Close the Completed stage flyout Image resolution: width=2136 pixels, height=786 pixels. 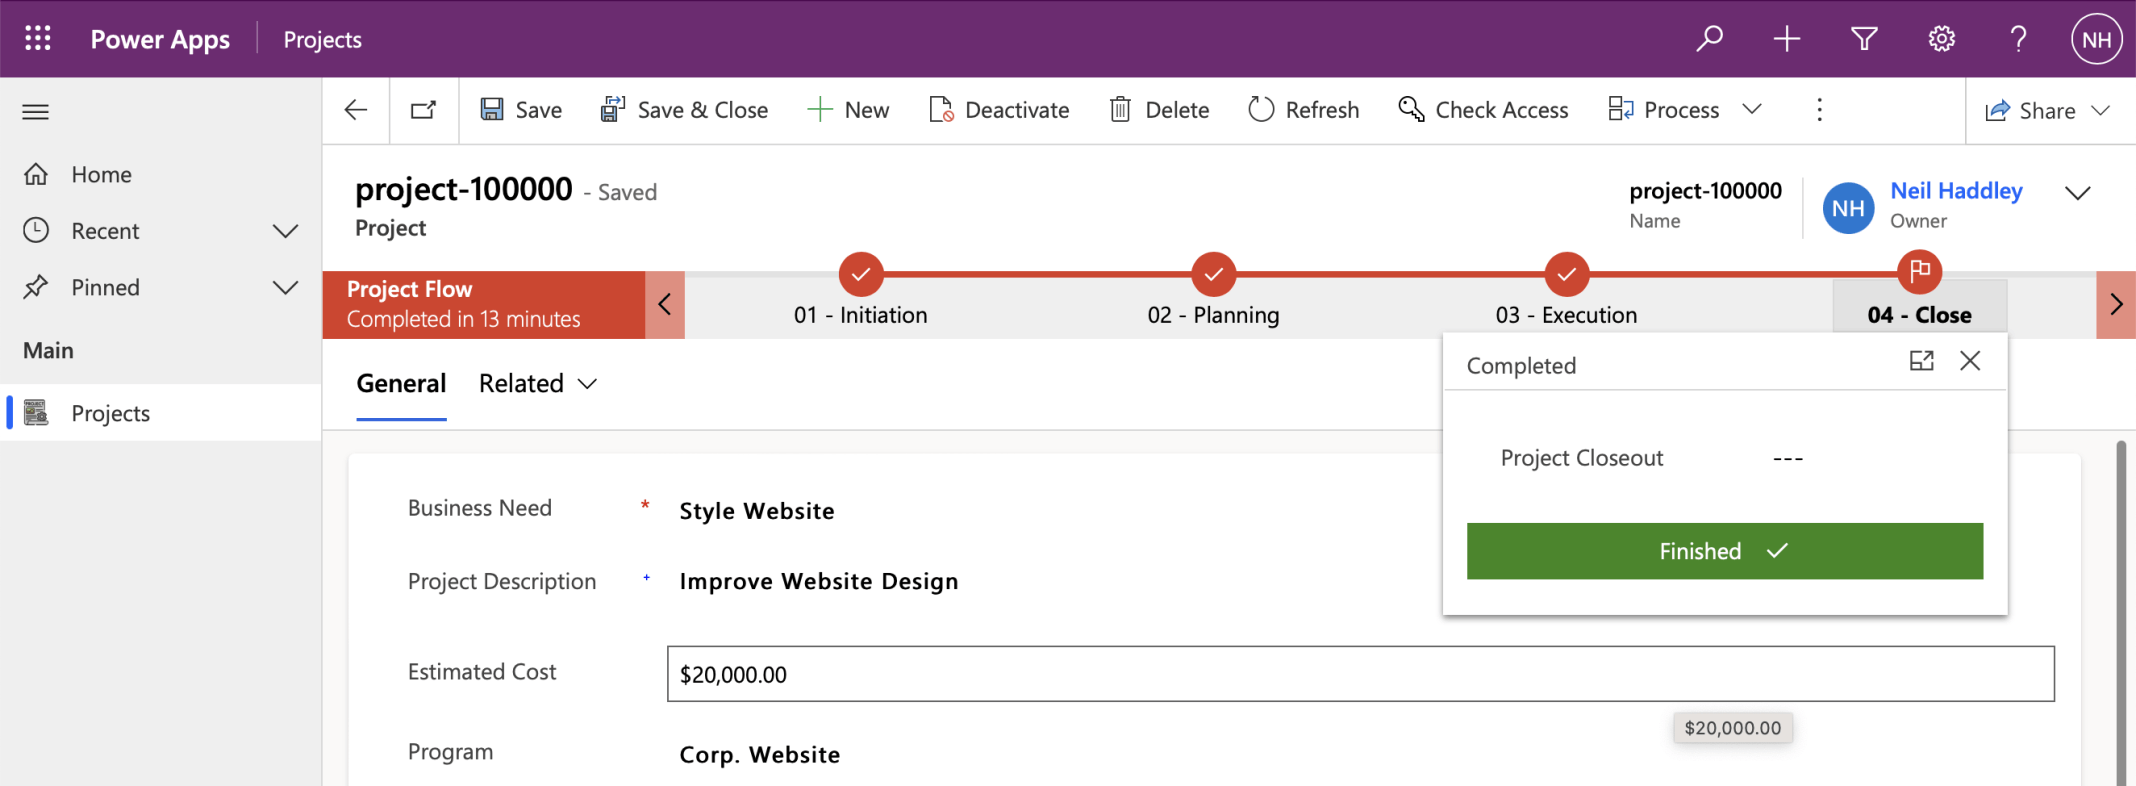click(1970, 361)
